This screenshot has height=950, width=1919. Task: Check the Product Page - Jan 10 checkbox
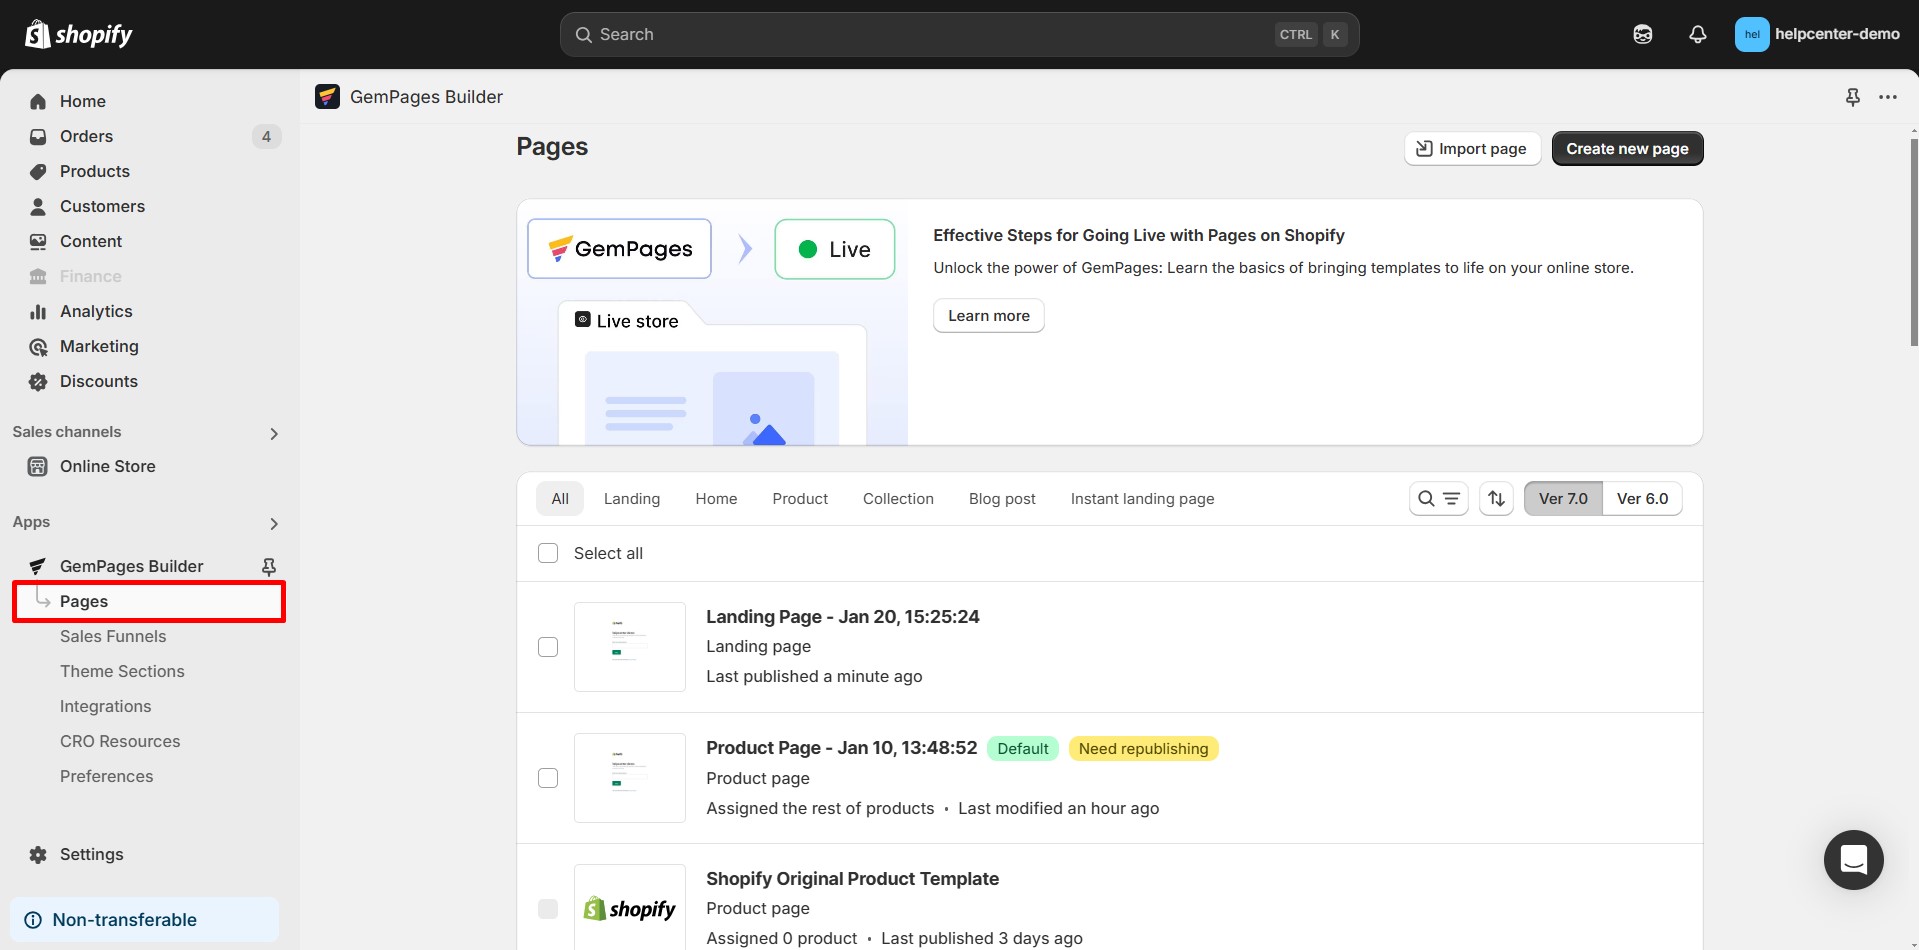(548, 777)
